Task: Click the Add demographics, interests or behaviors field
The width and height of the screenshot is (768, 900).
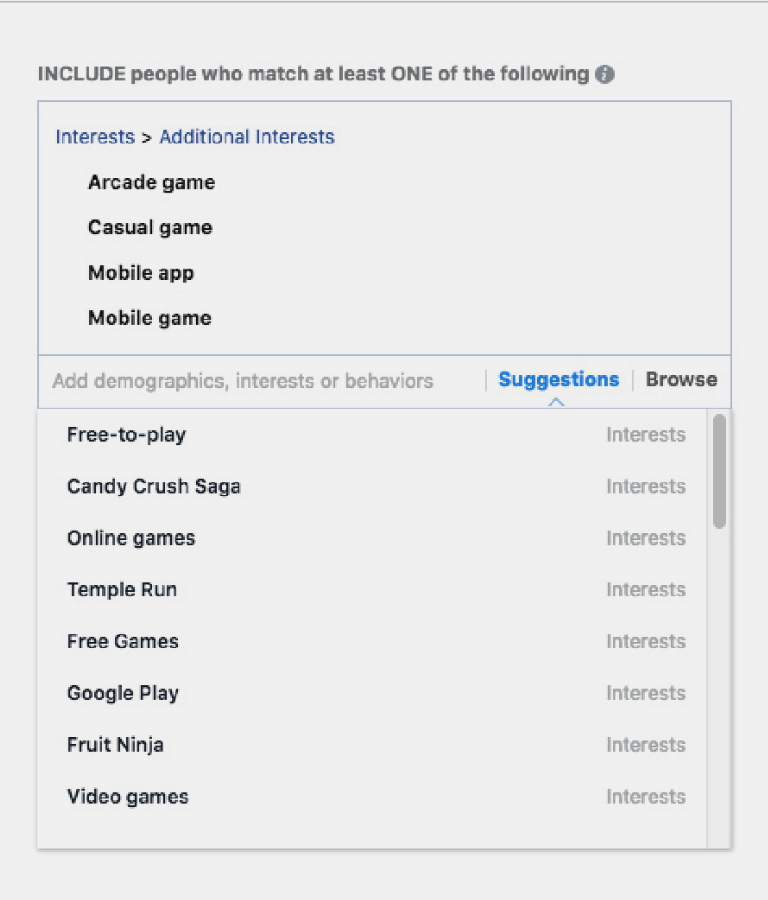Action: coord(243,381)
